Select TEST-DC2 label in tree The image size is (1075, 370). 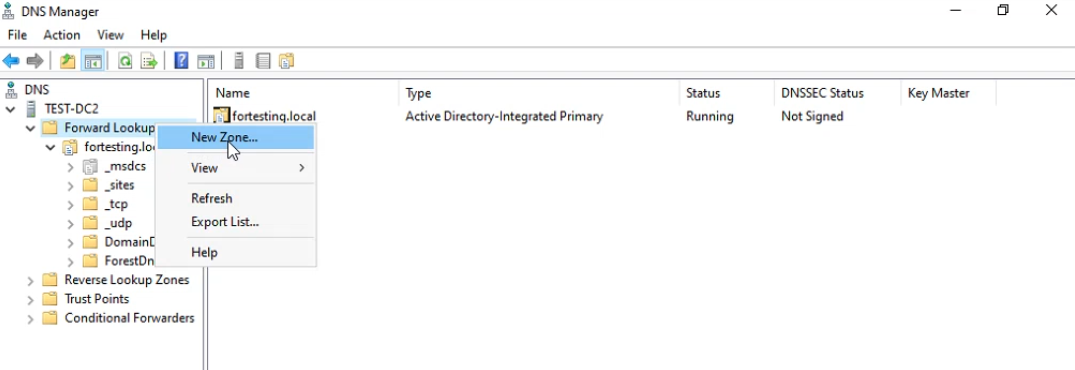coord(71,108)
